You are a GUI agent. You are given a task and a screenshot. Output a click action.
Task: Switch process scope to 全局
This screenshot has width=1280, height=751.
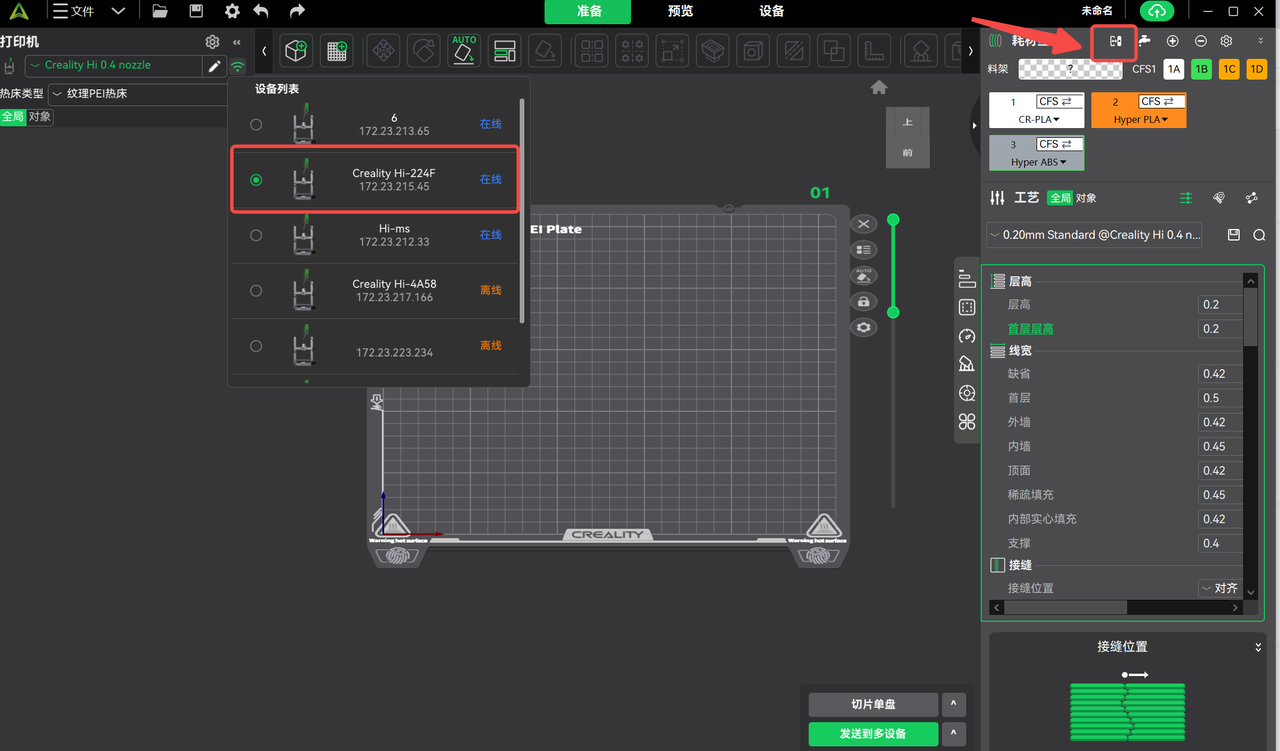[1060, 198]
